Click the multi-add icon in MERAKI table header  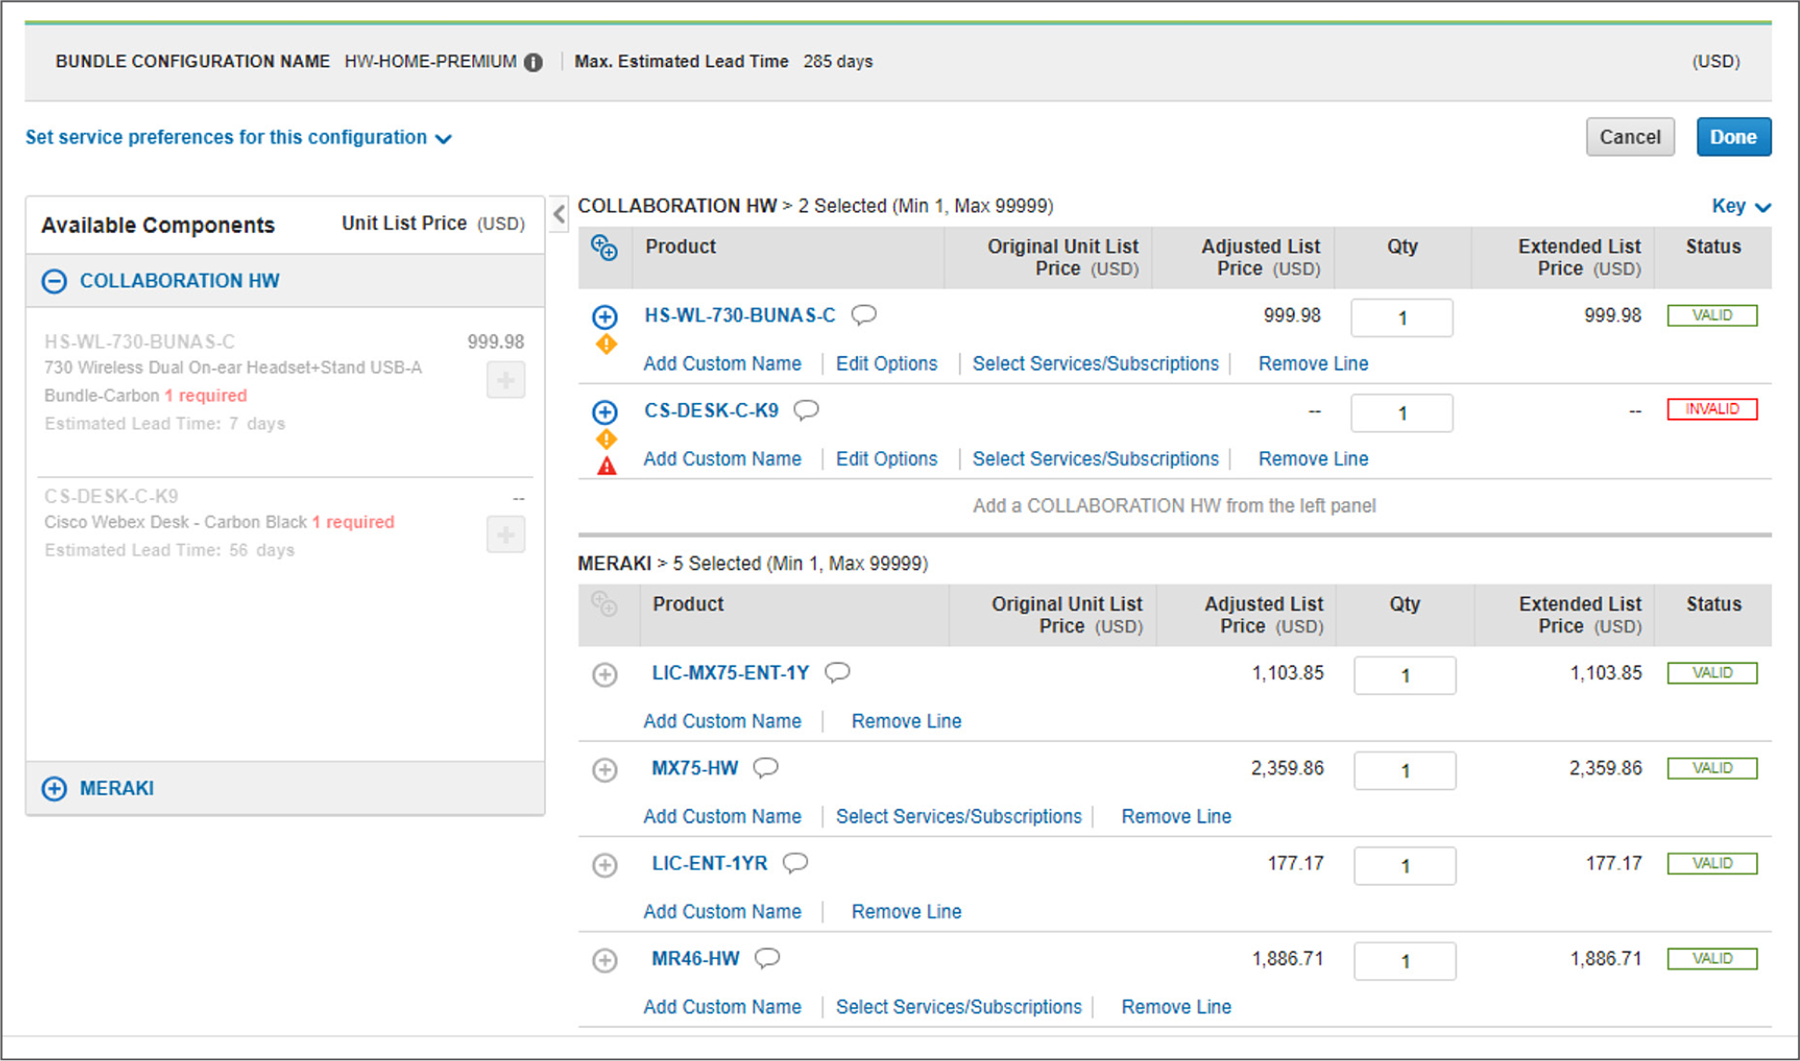point(604,604)
